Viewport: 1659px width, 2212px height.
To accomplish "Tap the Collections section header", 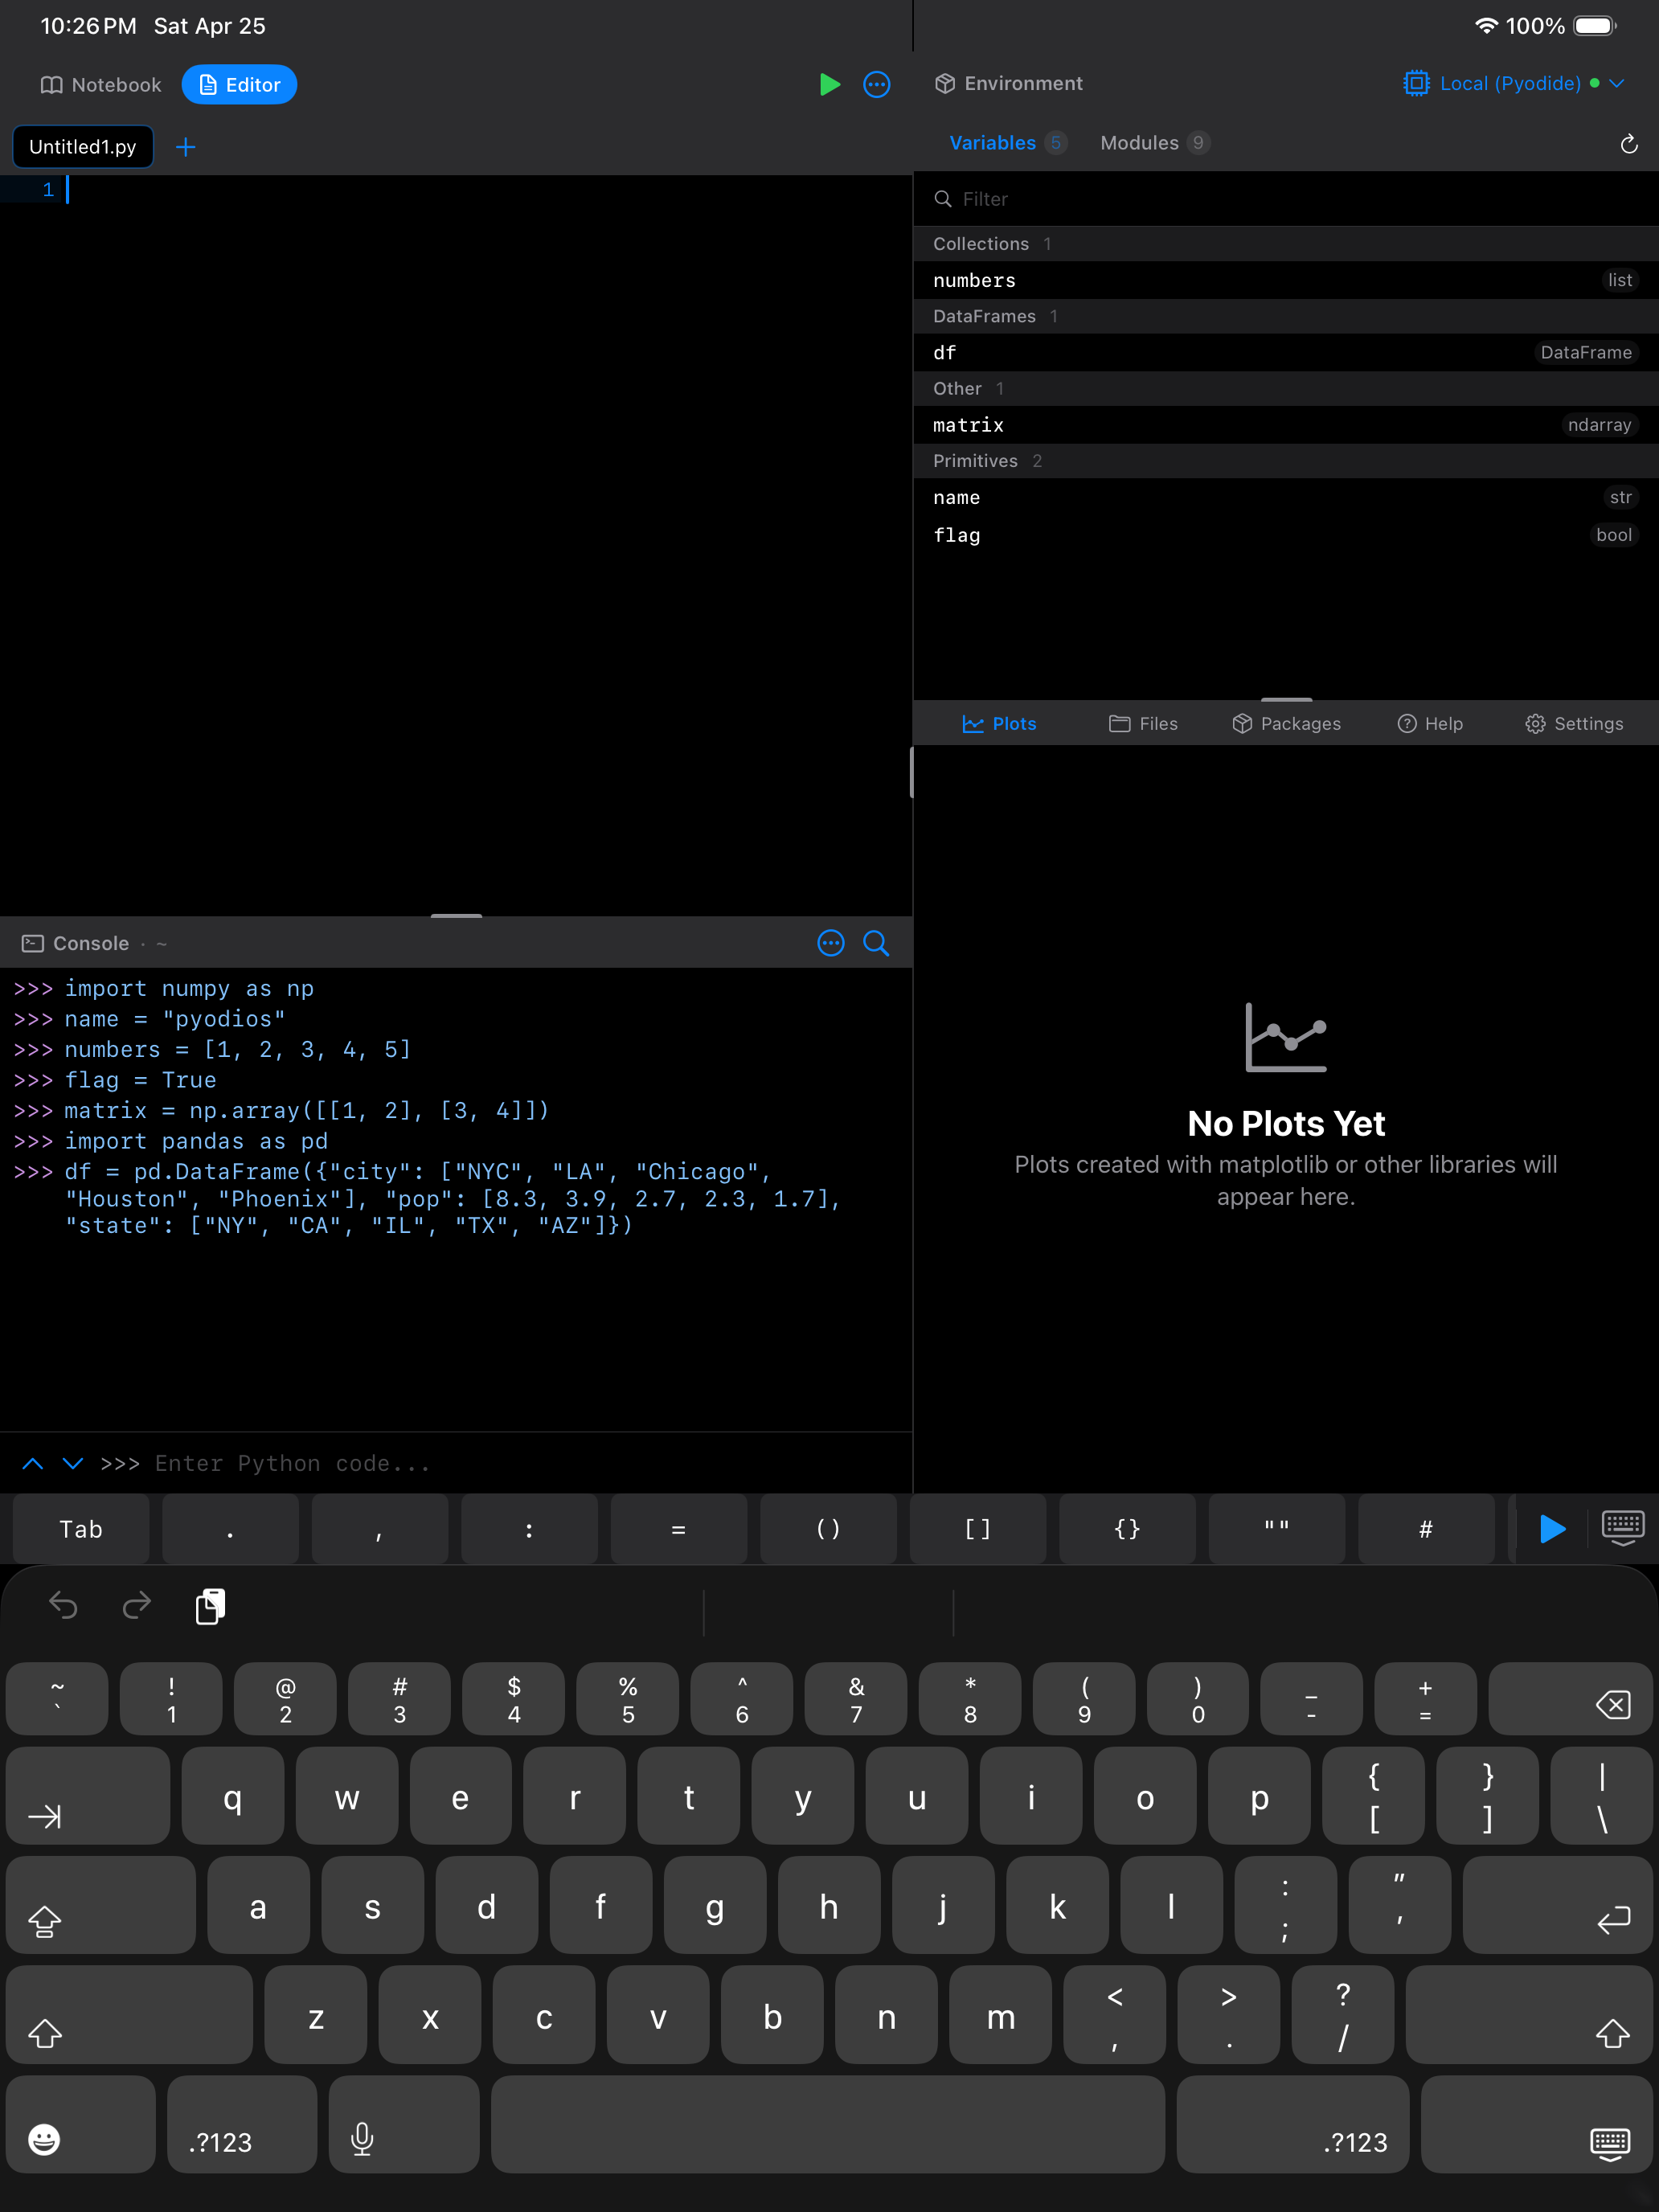I will 1286,244.
